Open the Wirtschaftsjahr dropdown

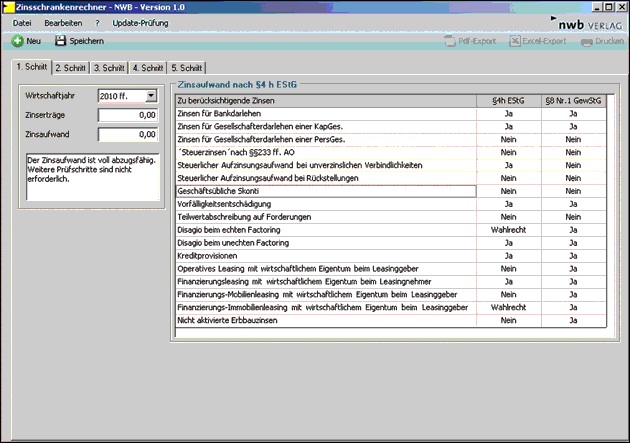(x=151, y=96)
